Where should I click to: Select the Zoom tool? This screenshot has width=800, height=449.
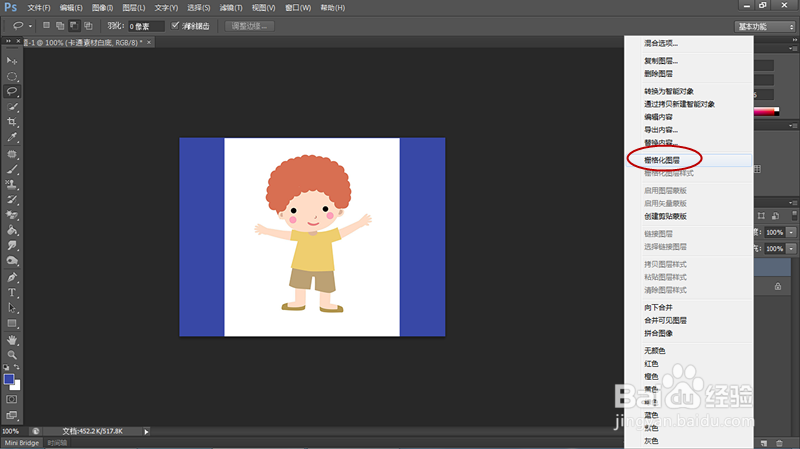[x=12, y=355]
